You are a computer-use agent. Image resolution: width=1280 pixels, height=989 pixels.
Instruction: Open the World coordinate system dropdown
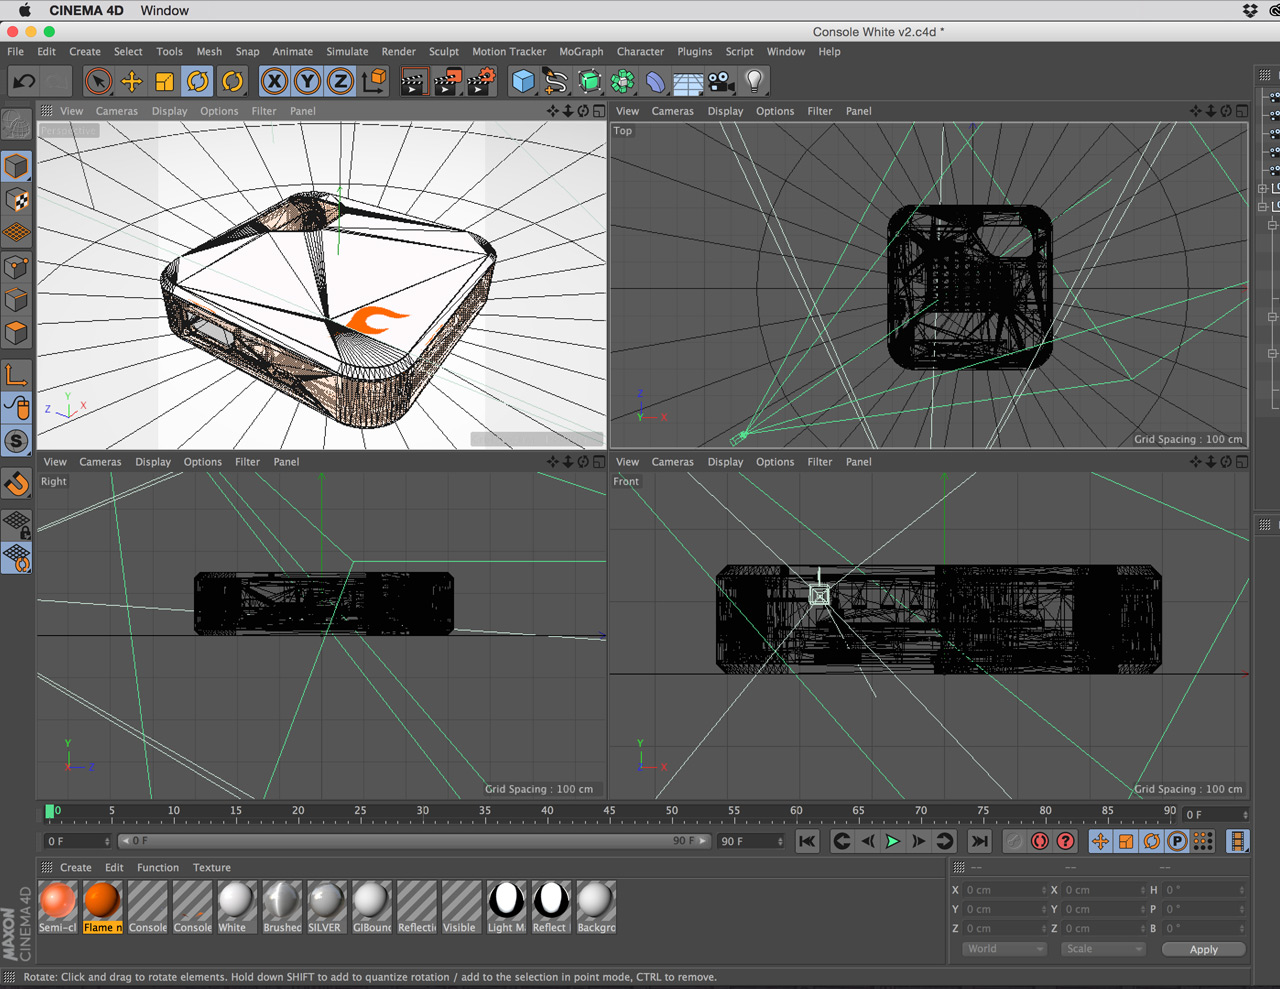(x=1004, y=949)
